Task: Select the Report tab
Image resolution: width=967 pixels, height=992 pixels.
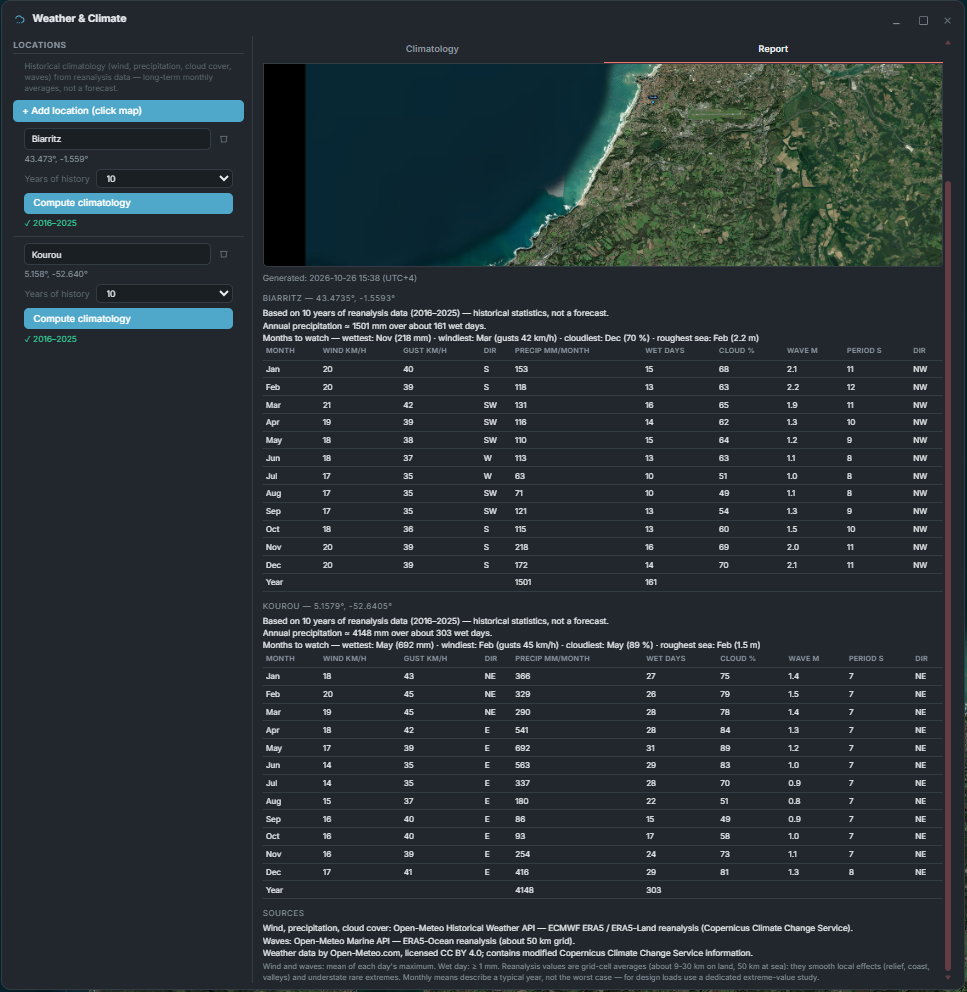Action: click(773, 49)
